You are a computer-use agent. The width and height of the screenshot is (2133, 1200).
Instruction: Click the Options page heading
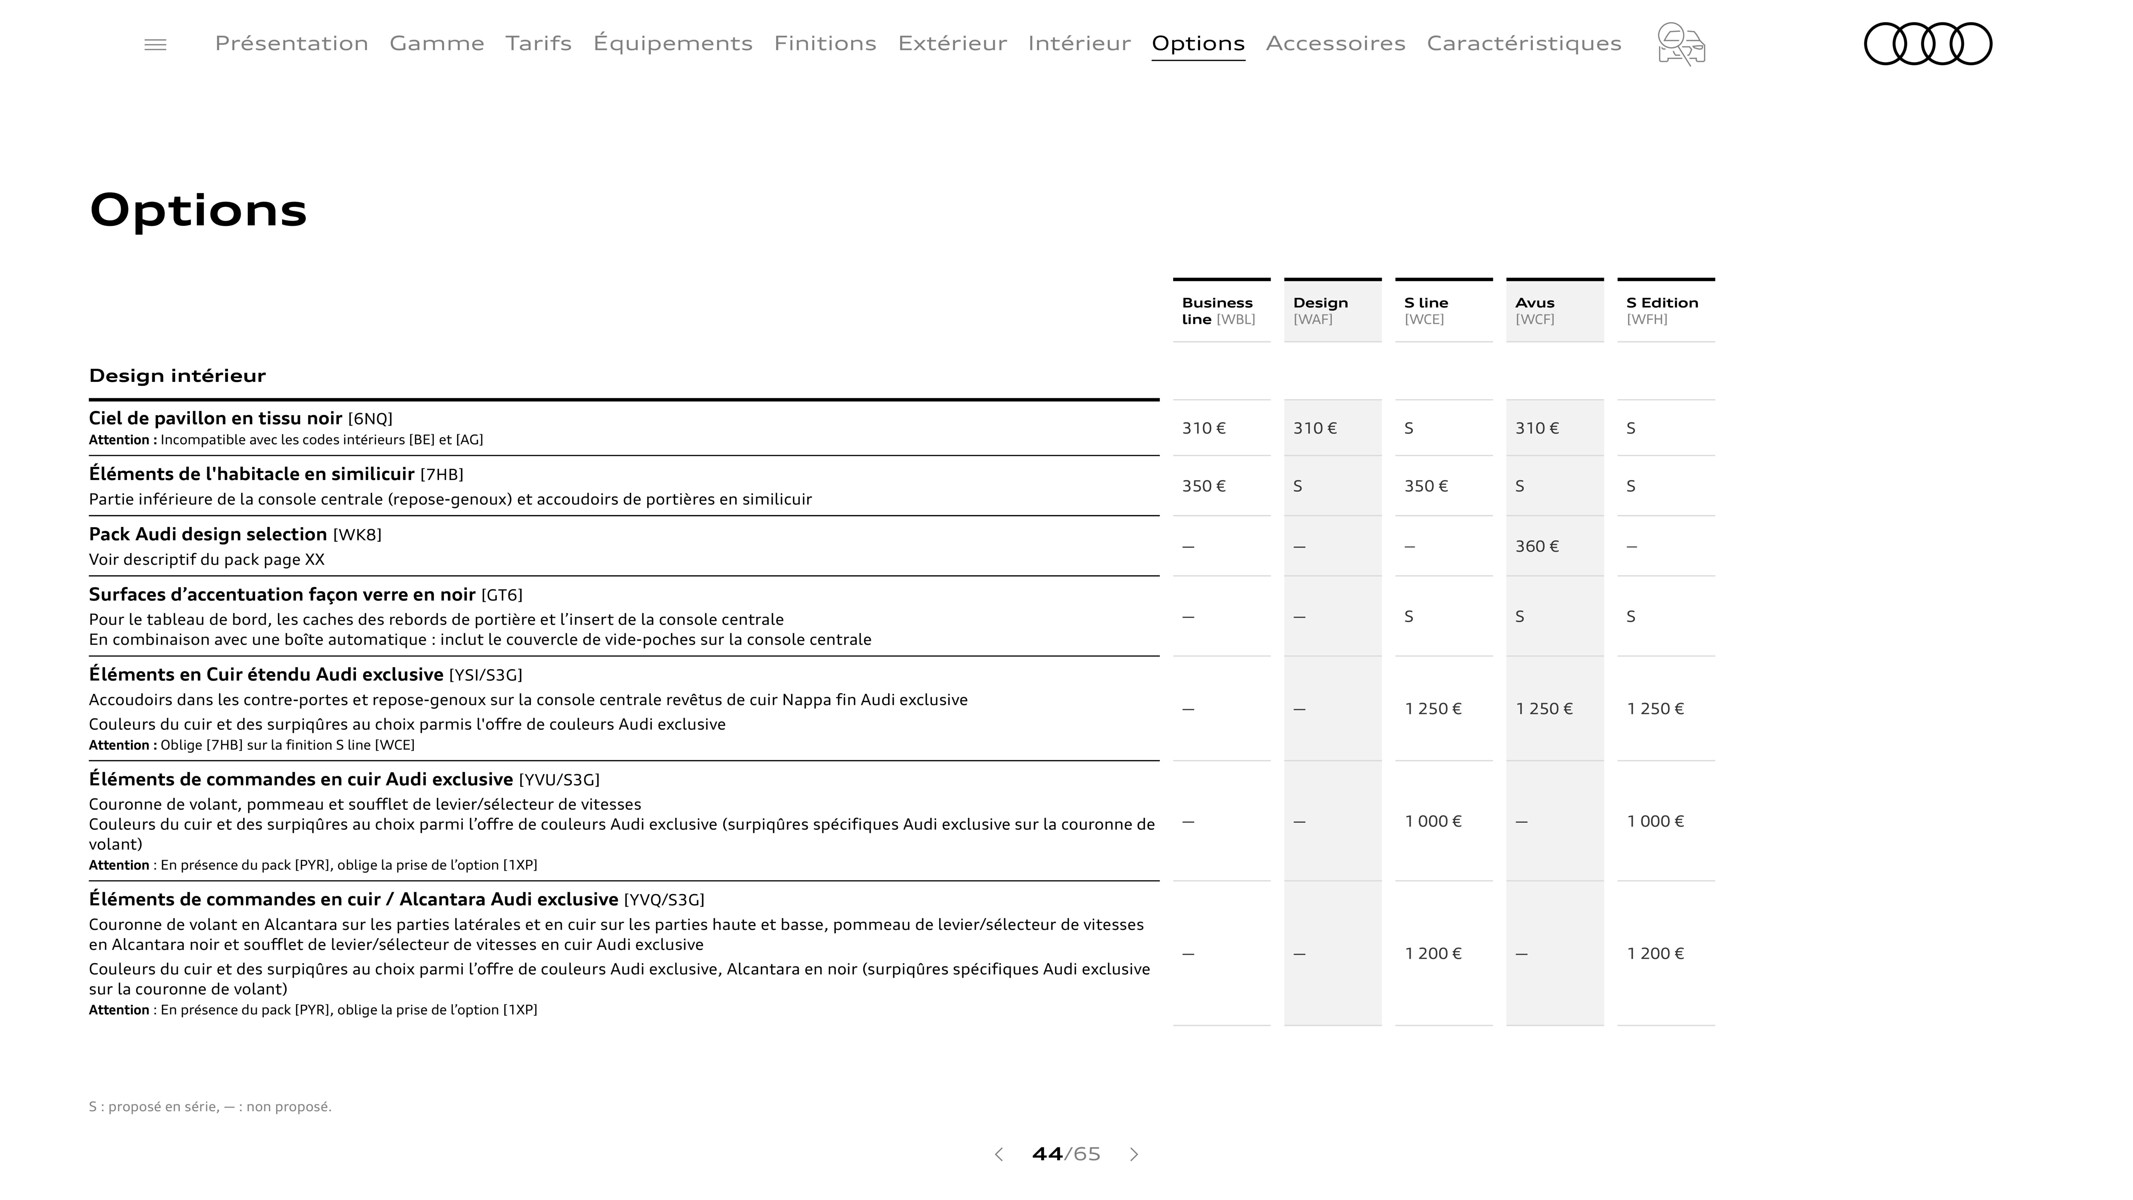(198, 211)
